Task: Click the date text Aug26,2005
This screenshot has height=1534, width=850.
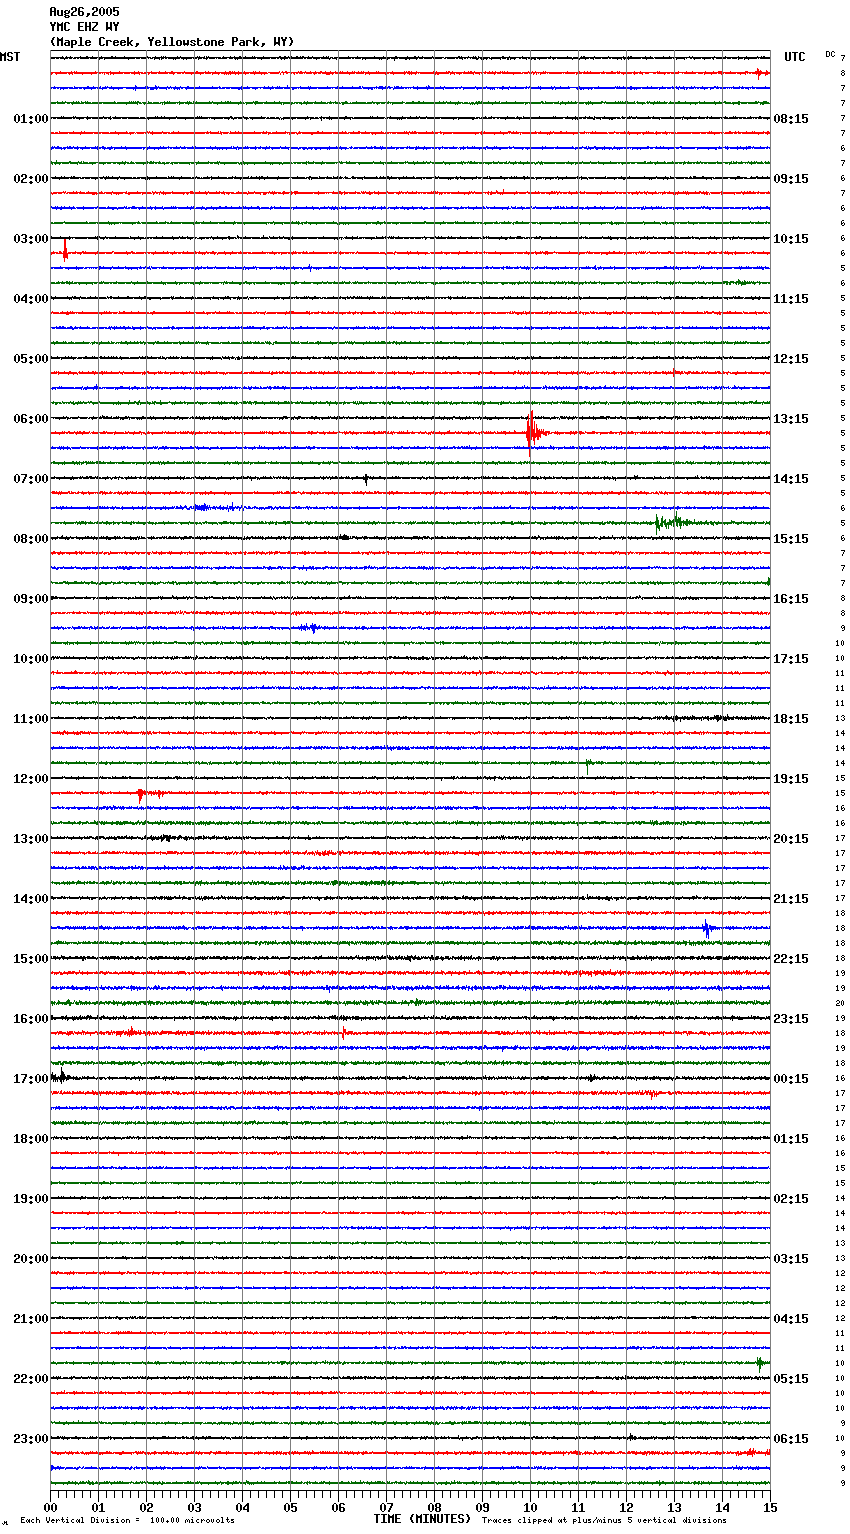Action: tap(84, 12)
